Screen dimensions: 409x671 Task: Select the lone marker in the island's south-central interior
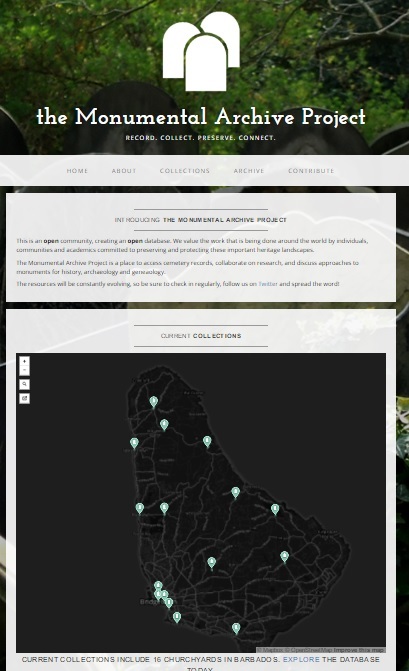(x=211, y=562)
